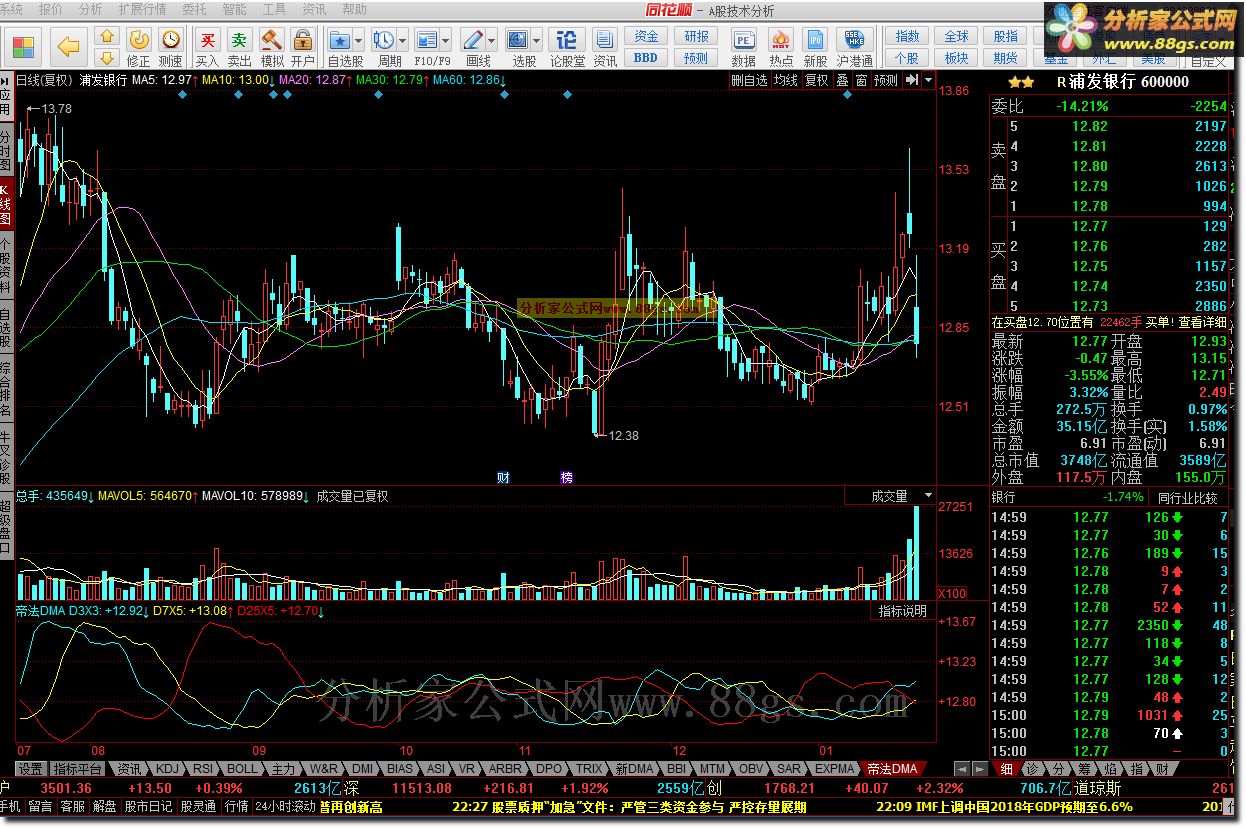Image resolution: width=1246 pixels, height=828 pixels.
Task: Switch to 分时图 sidebar view
Action: pos(5,150)
